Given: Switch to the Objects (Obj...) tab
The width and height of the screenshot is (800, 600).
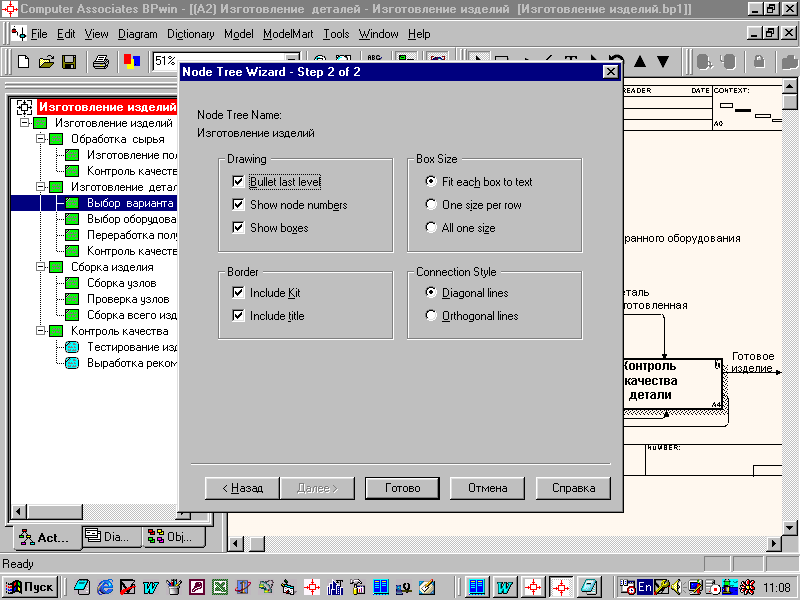Looking at the screenshot, I should (x=174, y=536).
